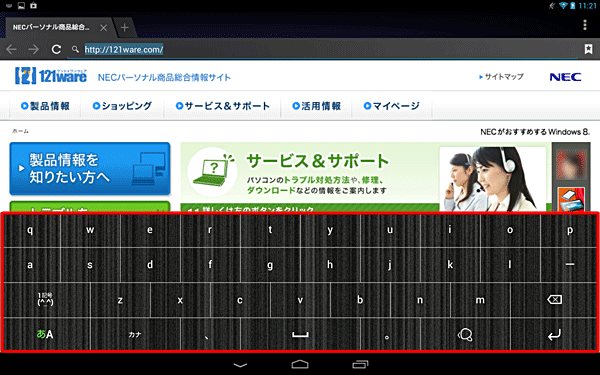Tap the y key
Screen dimensions: 600x375
tap(330, 230)
